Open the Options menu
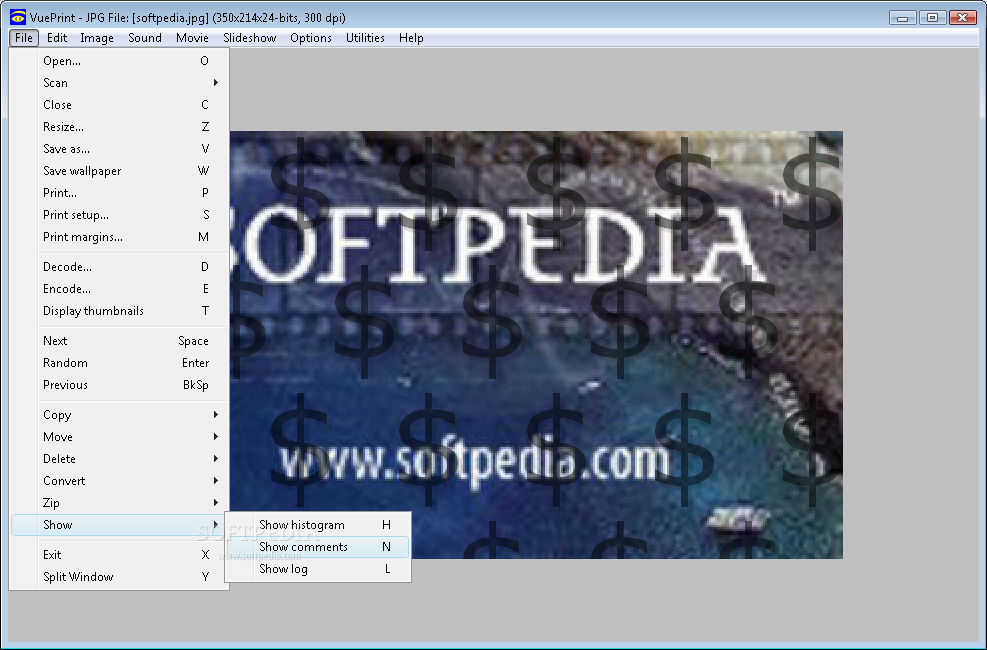Image resolution: width=987 pixels, height=650 pixels. 311,38
